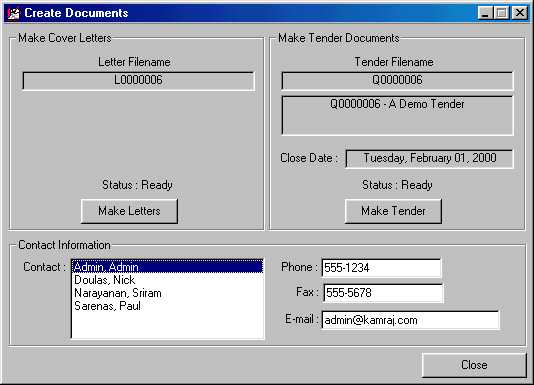Minimize the Create Documents window
The image size is (534, 385).
click(485, 13)
